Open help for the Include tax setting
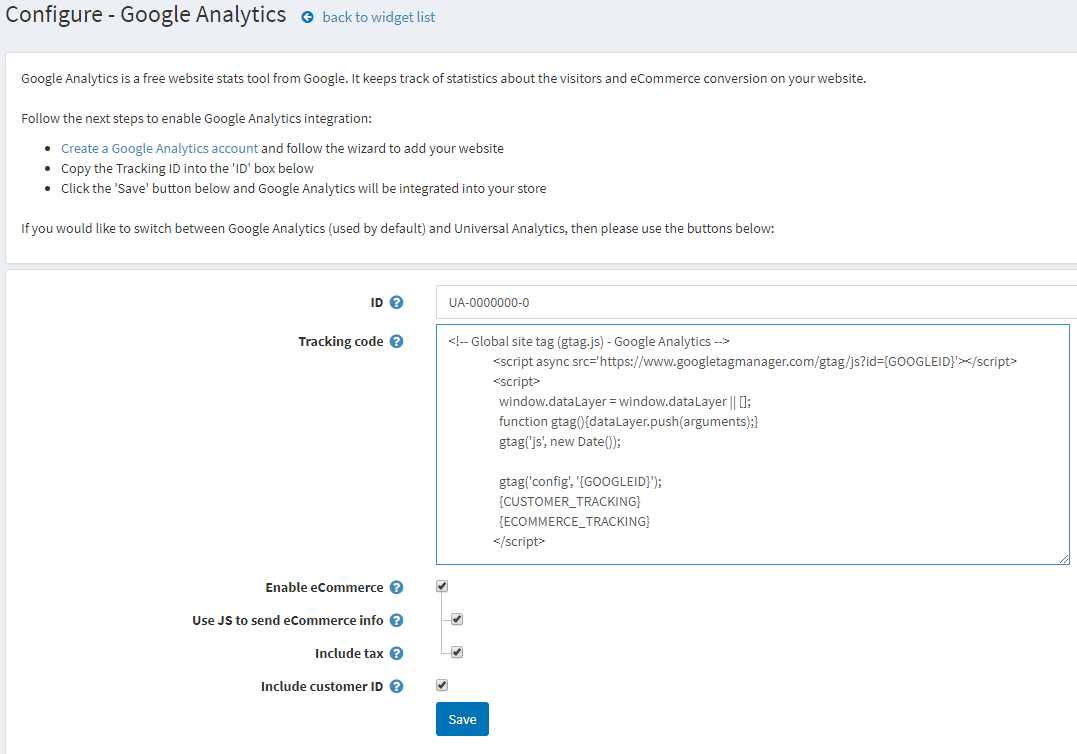 point(397,653)
